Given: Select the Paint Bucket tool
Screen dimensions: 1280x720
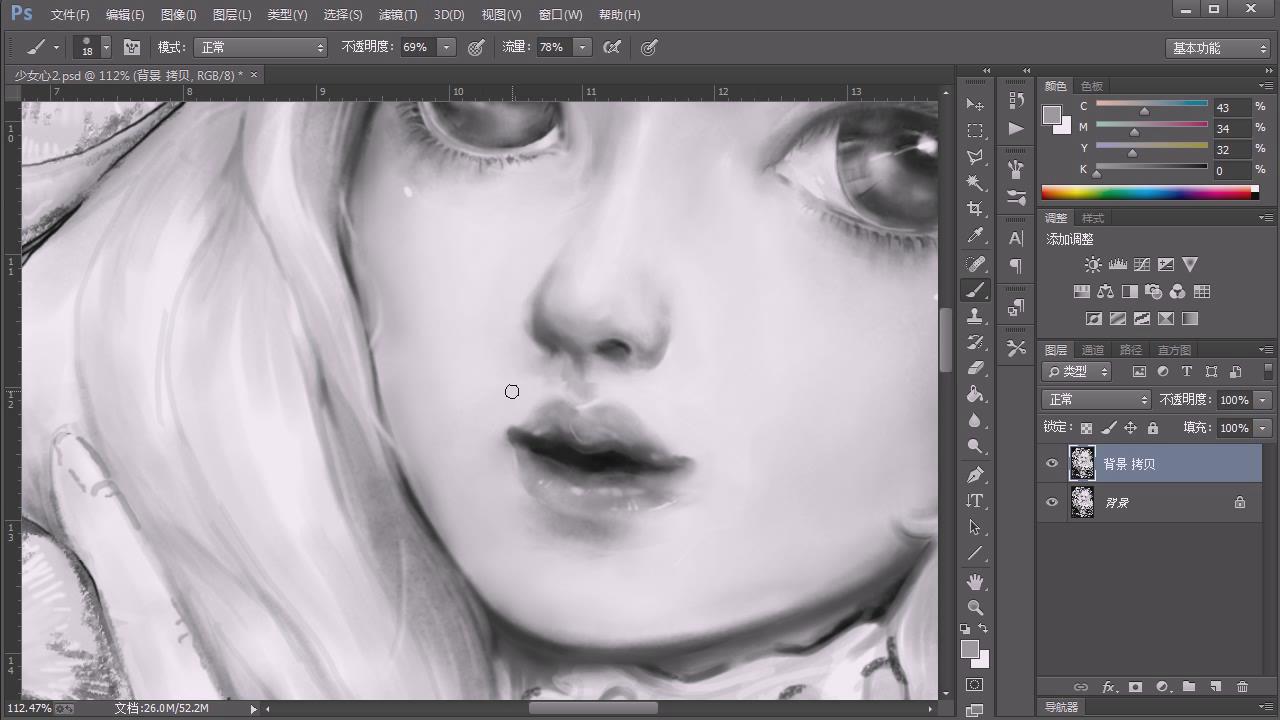Looking at the screenshot, I should [975, 394].
